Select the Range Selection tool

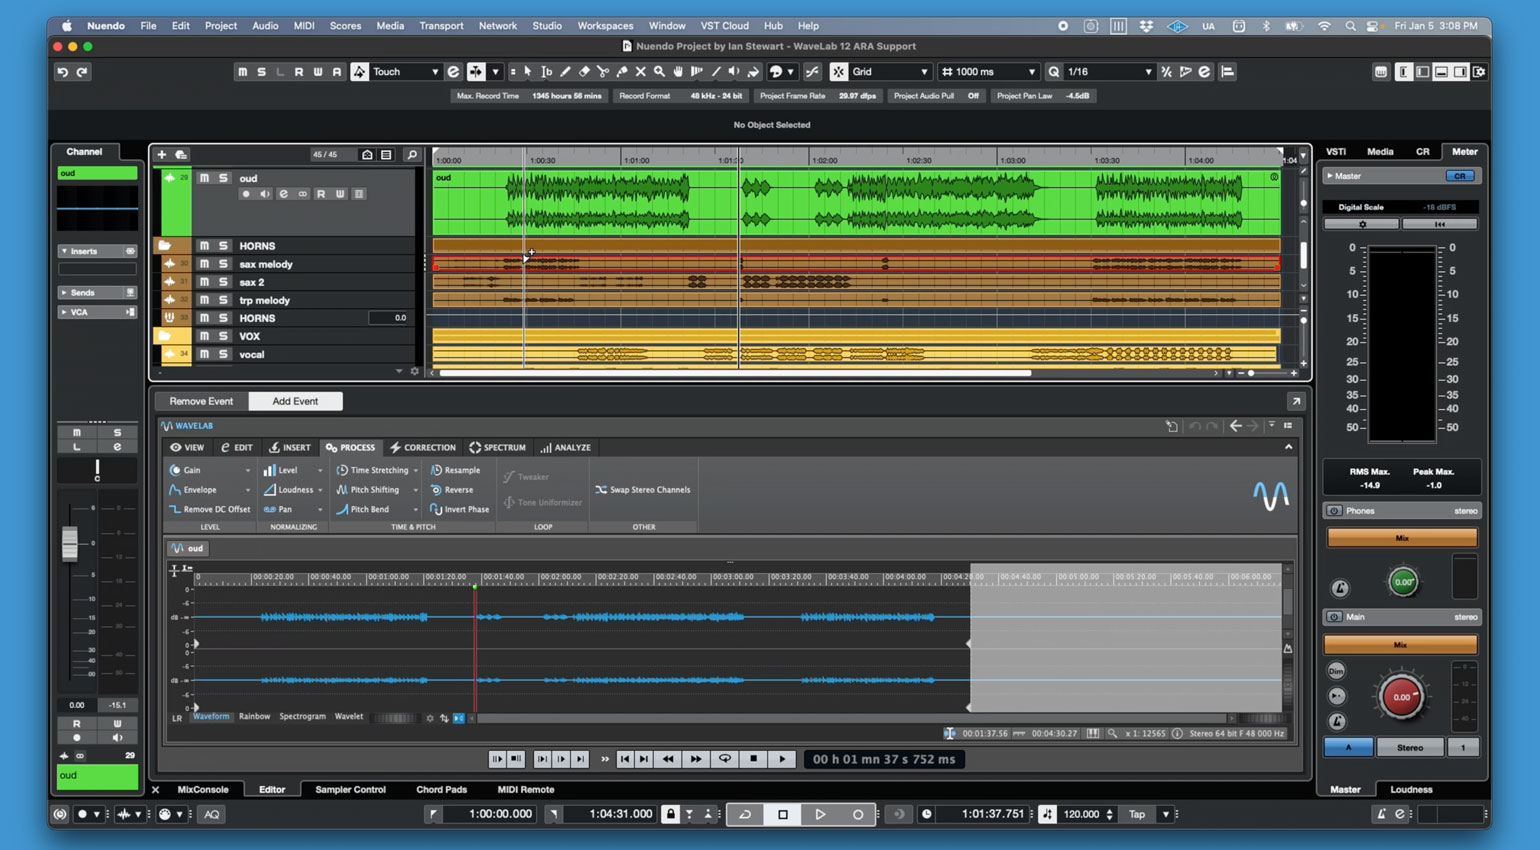(x=547, y=72)
